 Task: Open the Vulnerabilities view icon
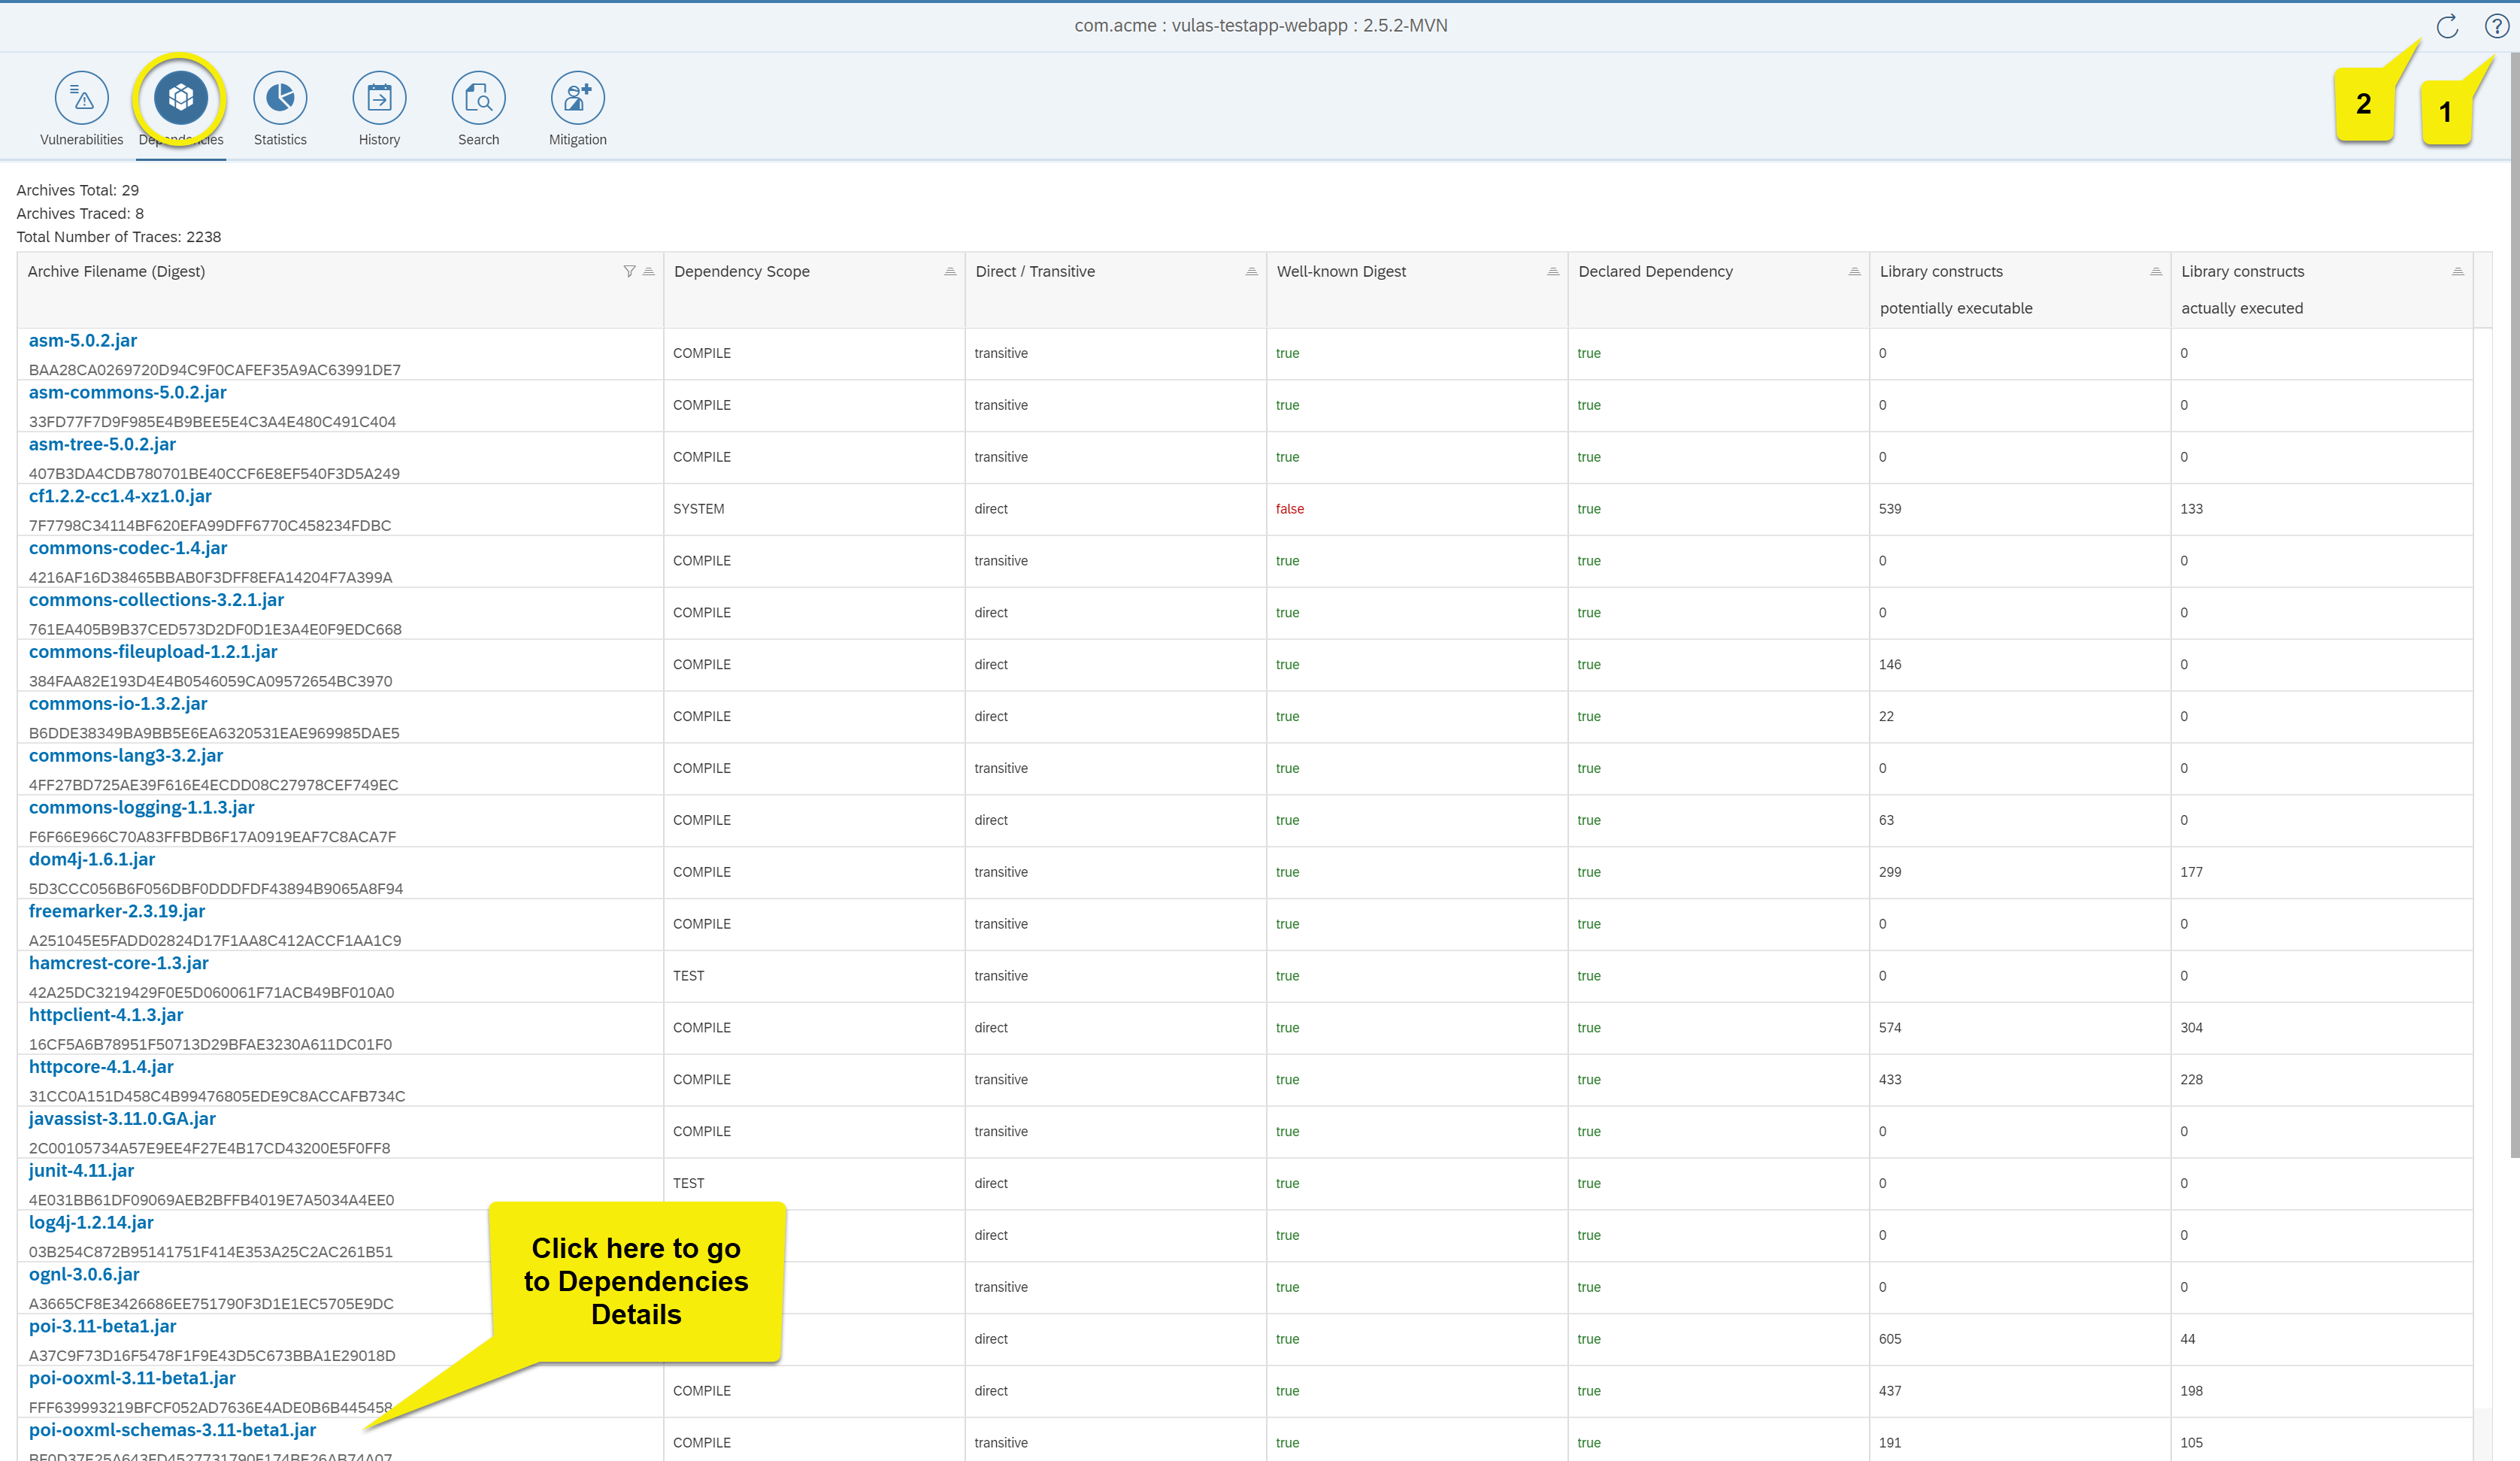pyautogui.click(x=81, y=98)
